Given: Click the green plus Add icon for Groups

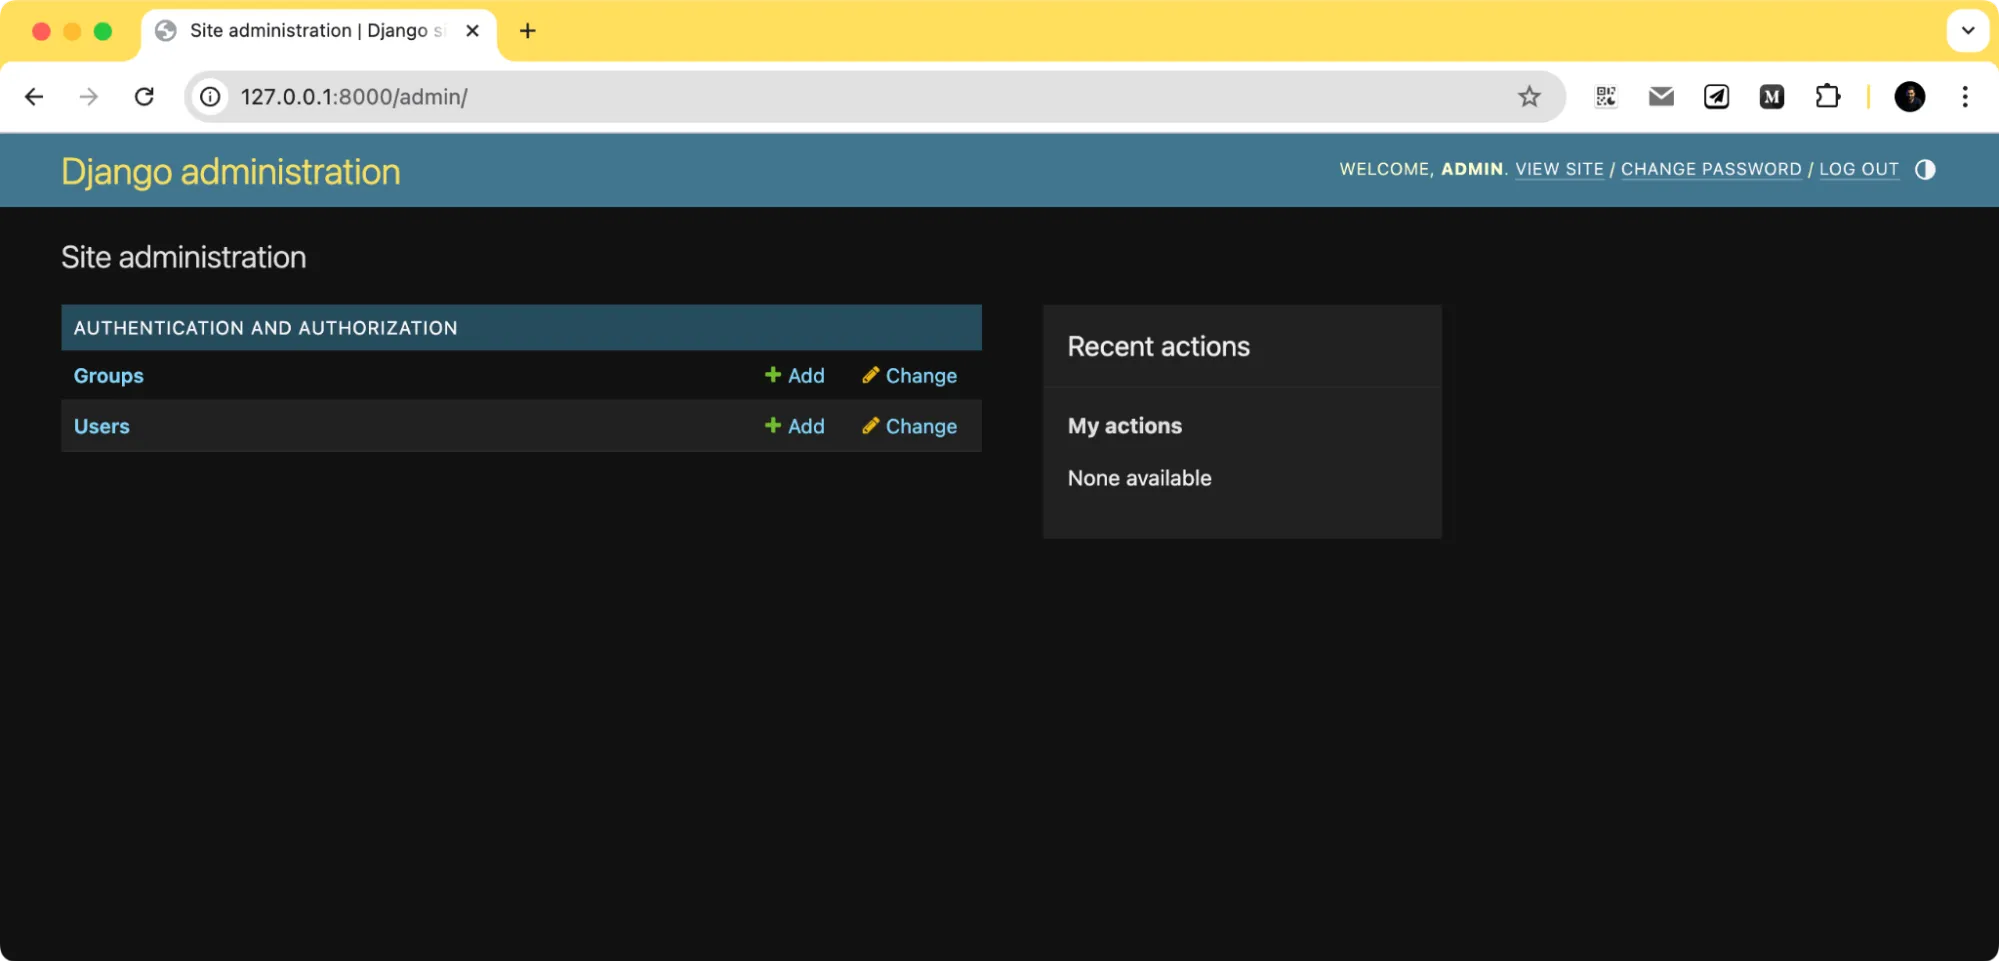Looking at the screenshot, I should (772, 375).
